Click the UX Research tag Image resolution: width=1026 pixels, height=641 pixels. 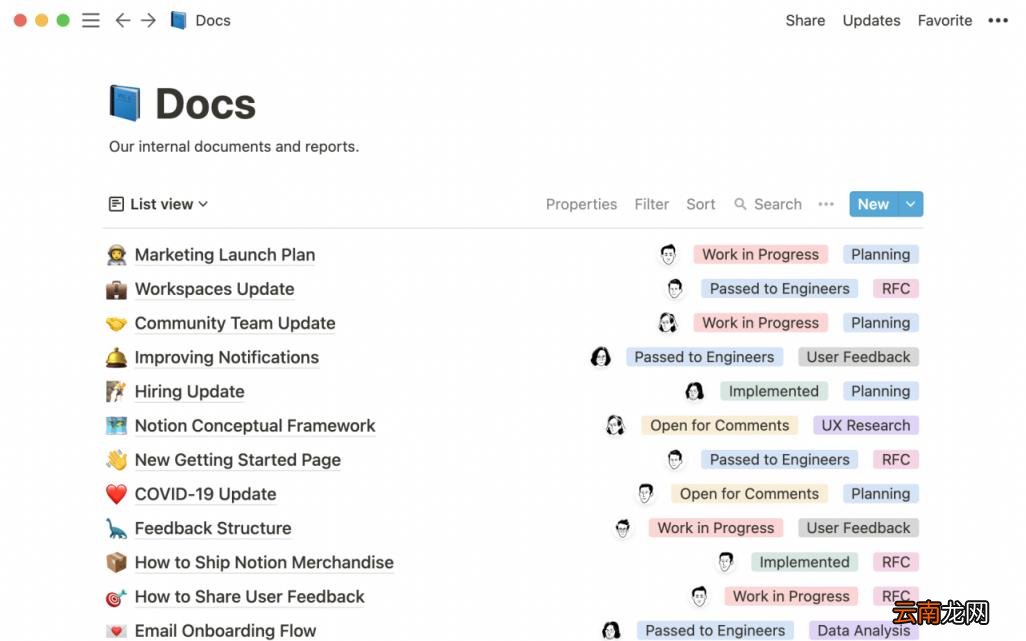[x=866, y=425]
